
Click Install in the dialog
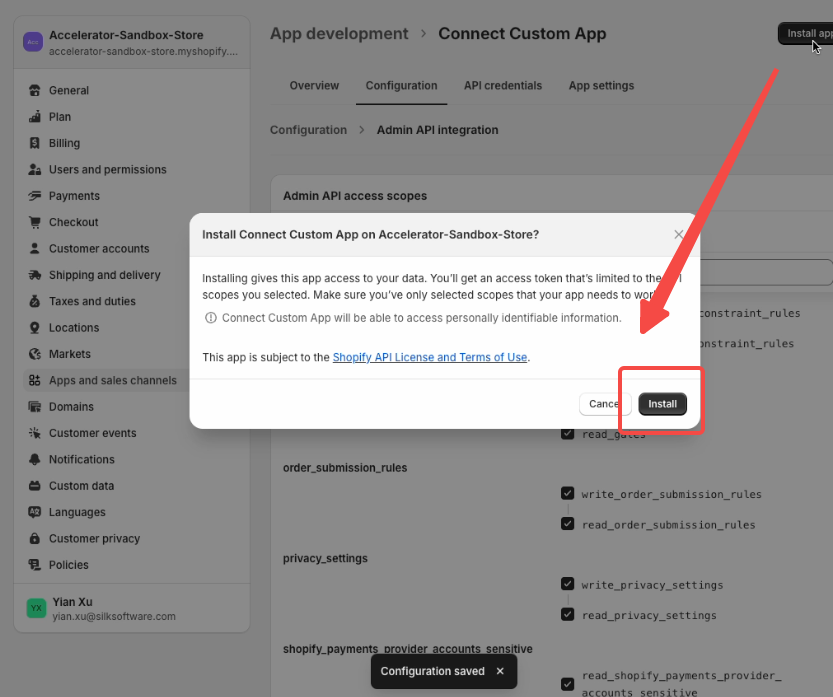[662, 404]
